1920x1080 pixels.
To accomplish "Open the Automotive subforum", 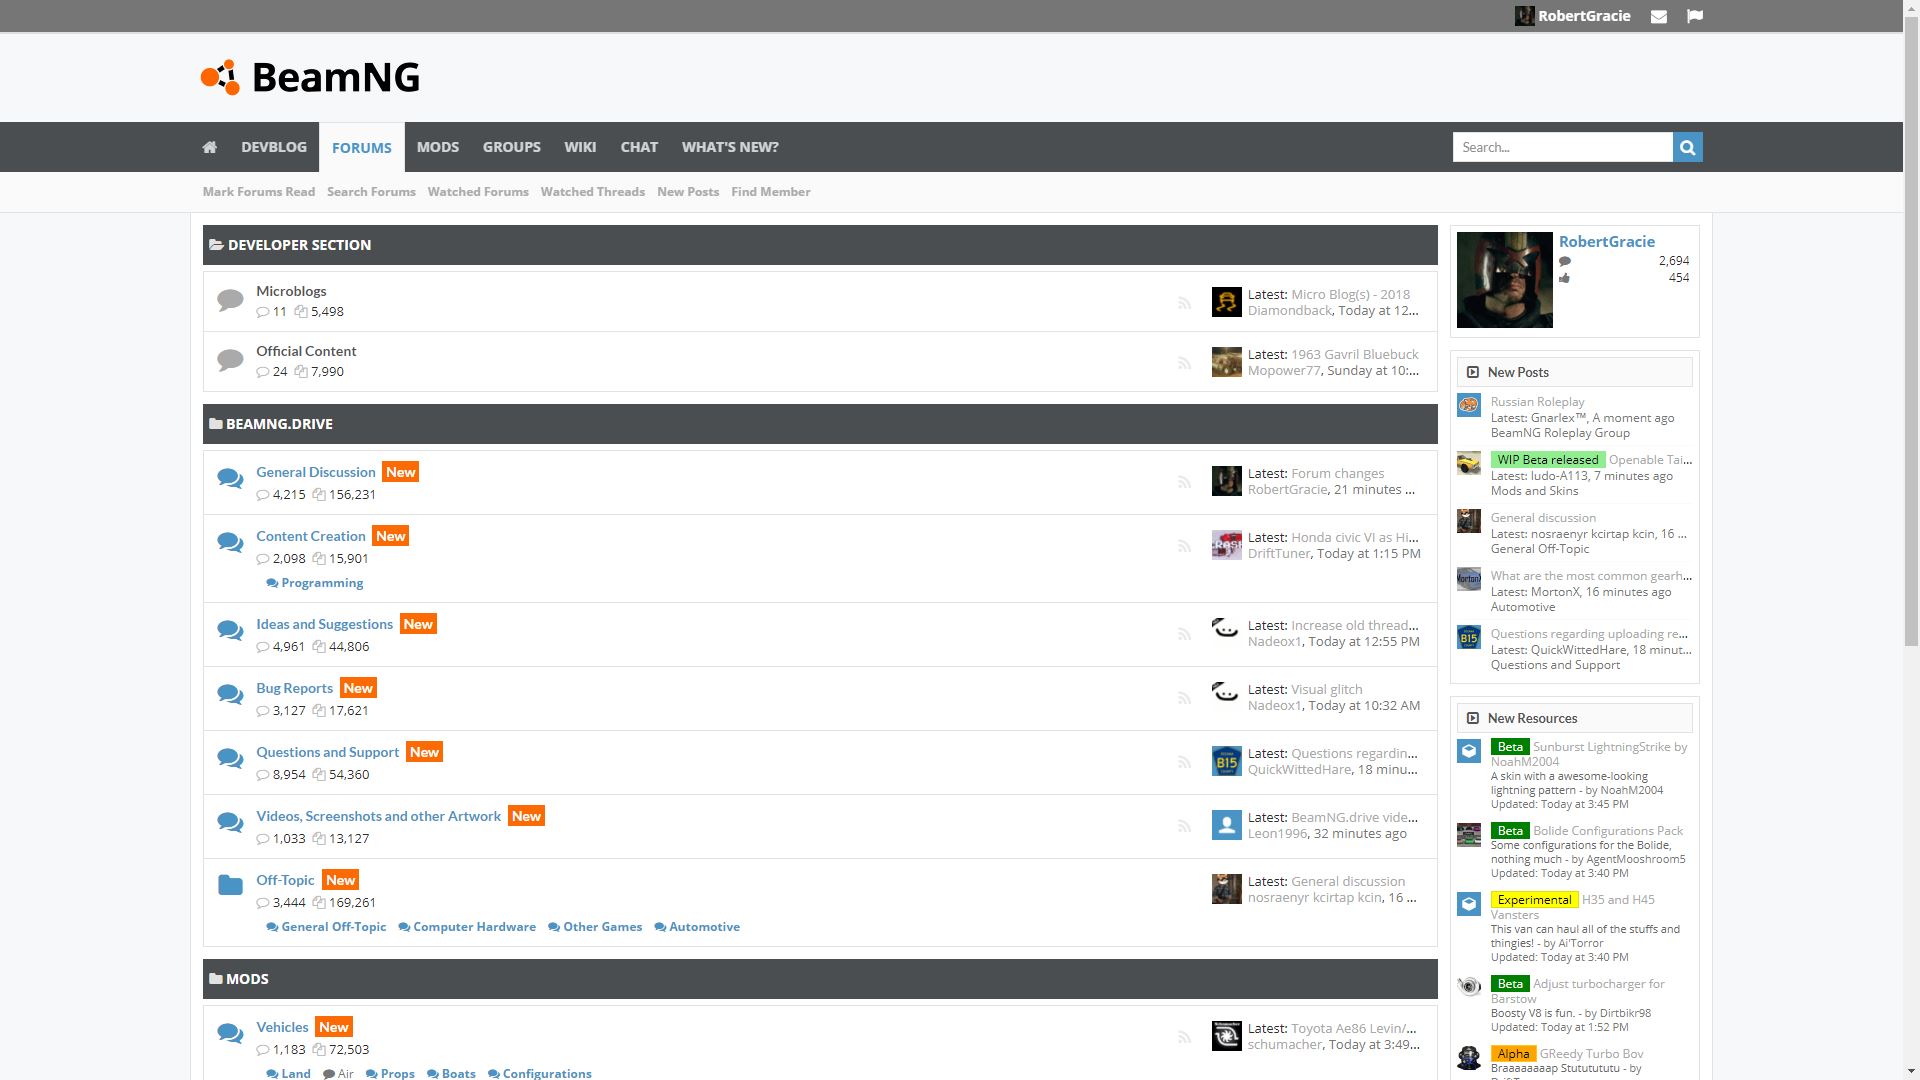I will [x=697, y=927].
